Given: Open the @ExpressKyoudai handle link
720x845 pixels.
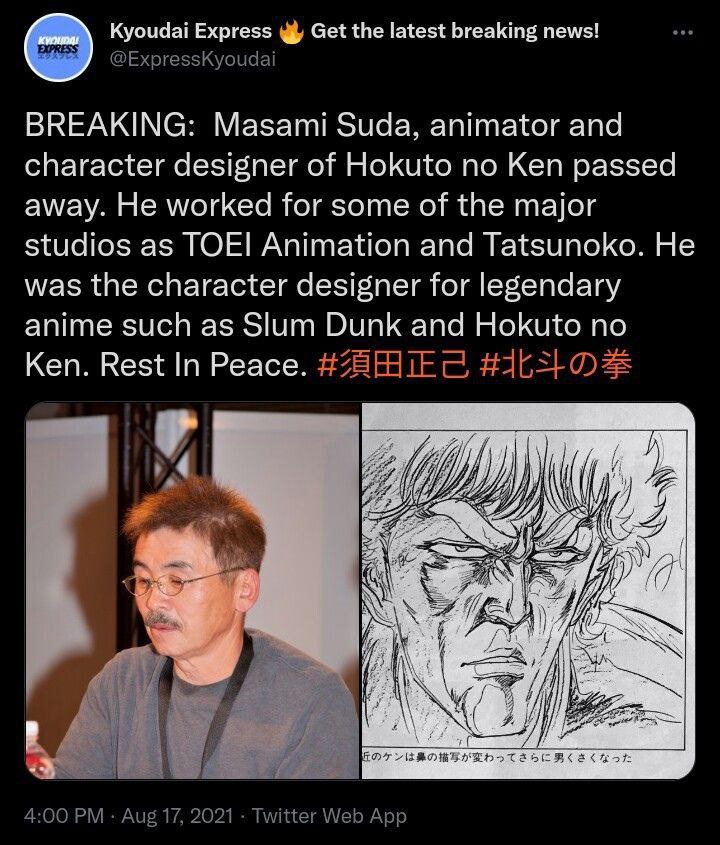Looking at the screenshot, I should click(193, 59).
